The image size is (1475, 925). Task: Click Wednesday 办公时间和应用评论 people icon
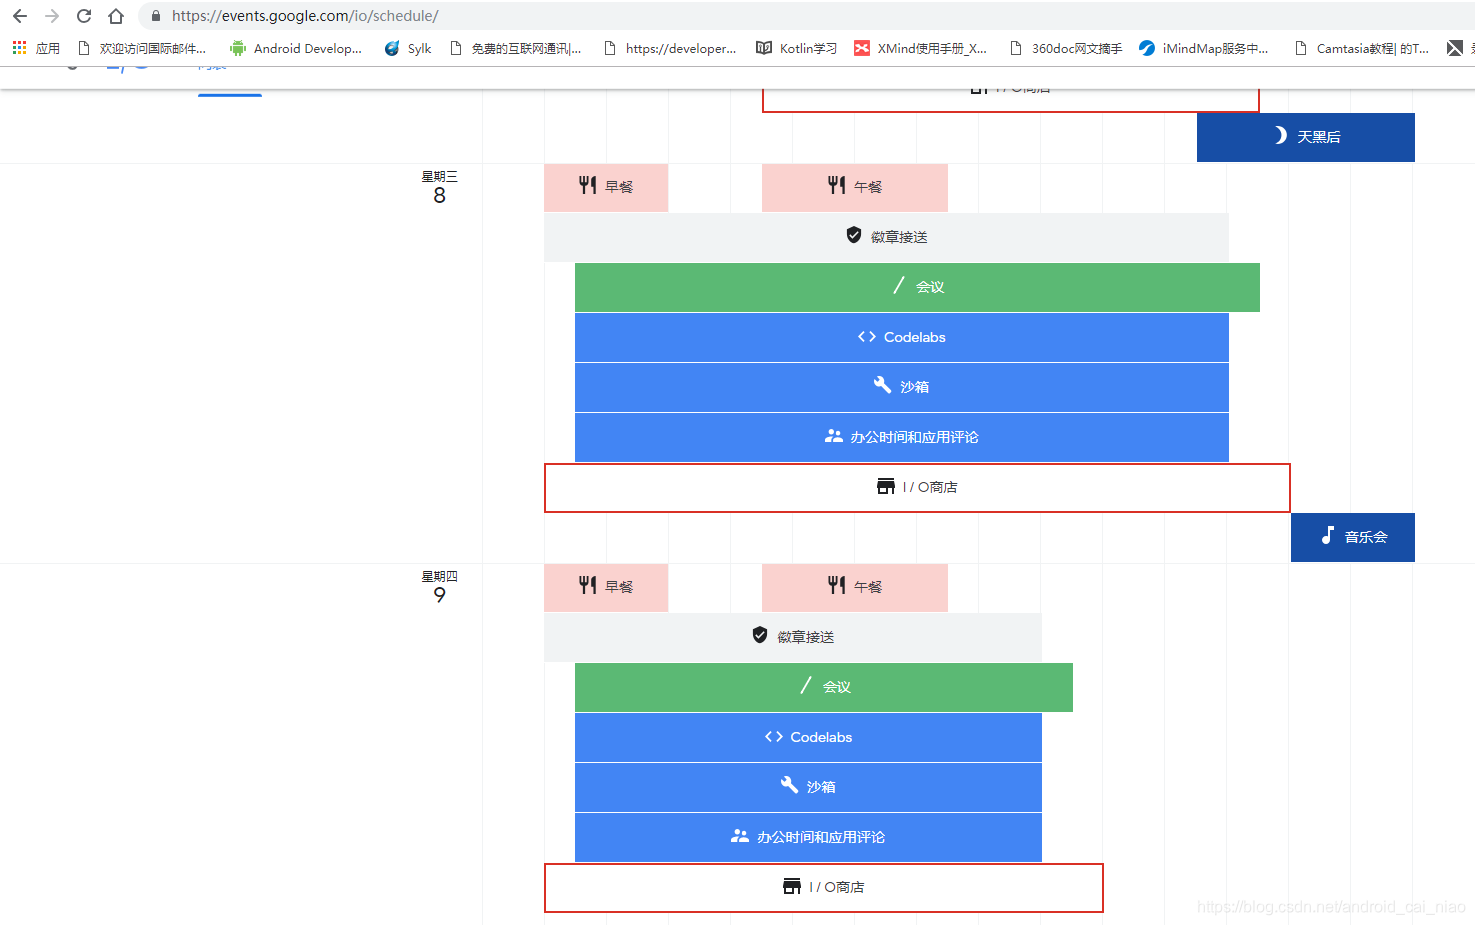coord(834,436)
